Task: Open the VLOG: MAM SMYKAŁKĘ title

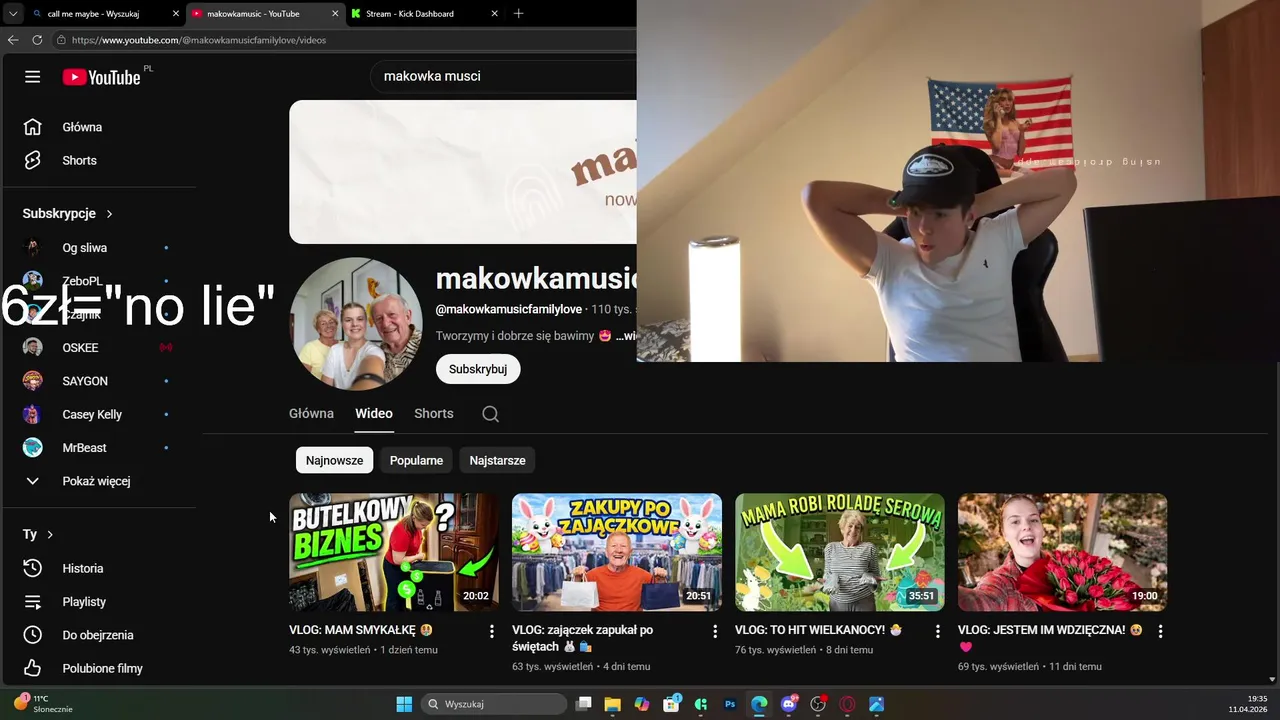Action: pyautogui.click(x=360, y=630)
